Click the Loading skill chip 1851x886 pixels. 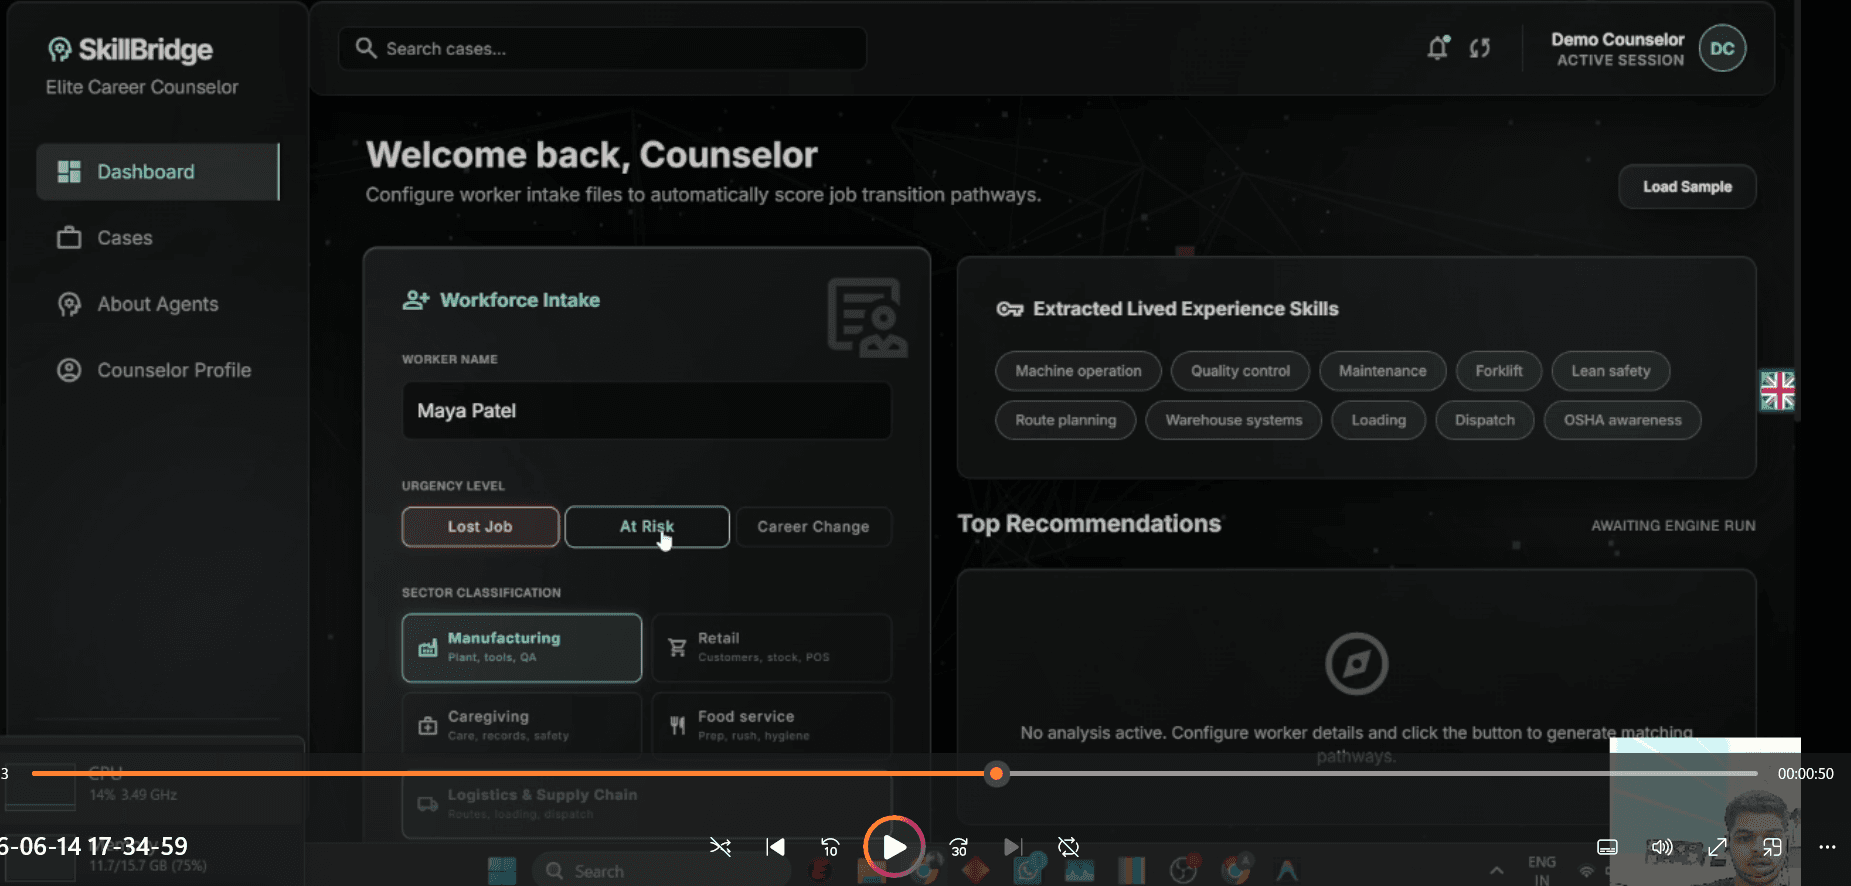pos(1378,420)
